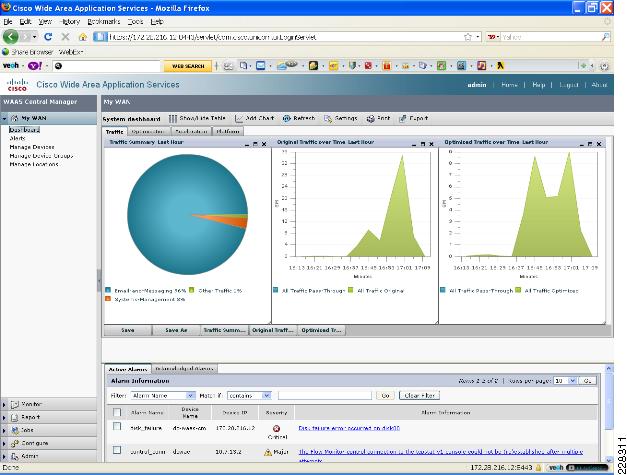
Task: Click the Clear Filter button
Action: (419, 395)
